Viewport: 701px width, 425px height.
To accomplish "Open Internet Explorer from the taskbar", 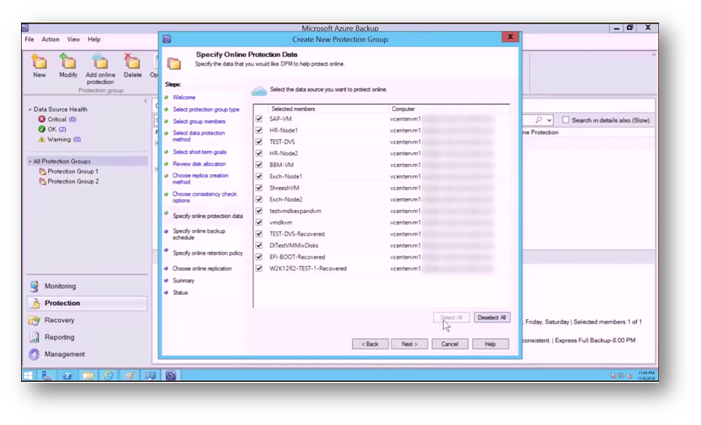I will pos(108,375).
